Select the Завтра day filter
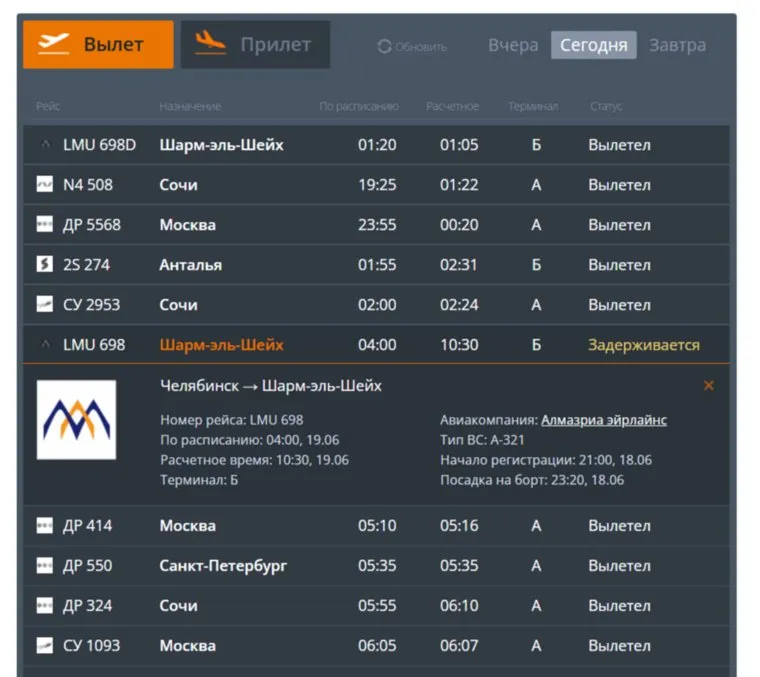 677,45
